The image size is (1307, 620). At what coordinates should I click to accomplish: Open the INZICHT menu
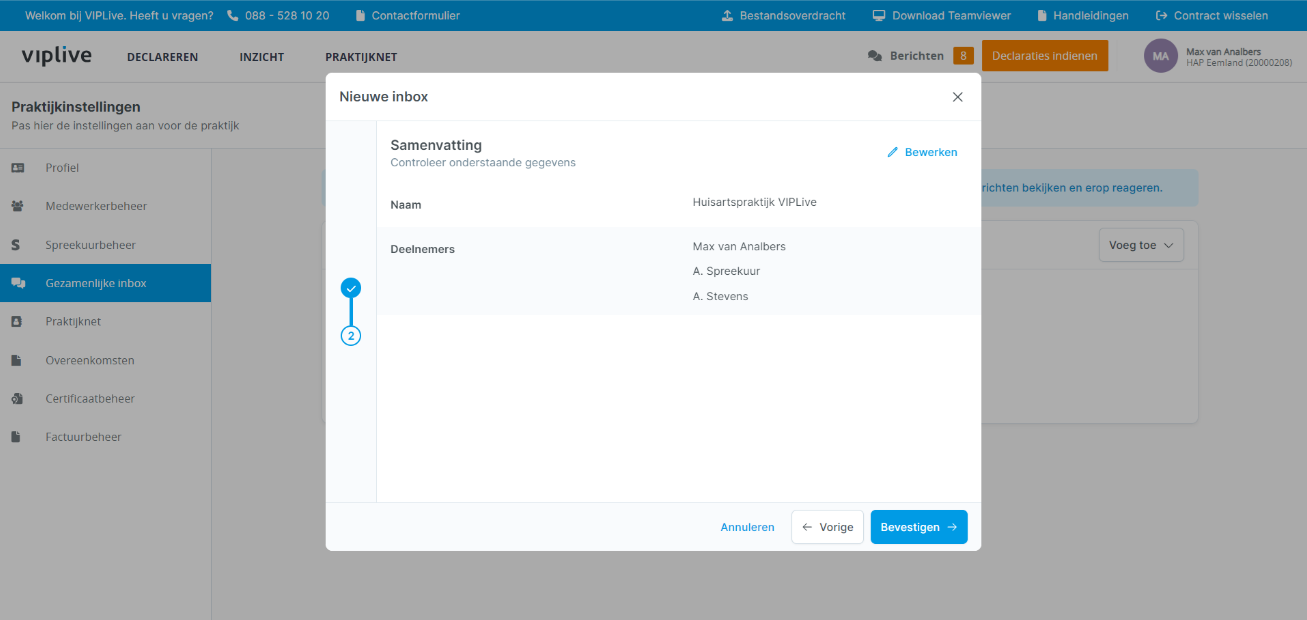(x=262, y=57)
